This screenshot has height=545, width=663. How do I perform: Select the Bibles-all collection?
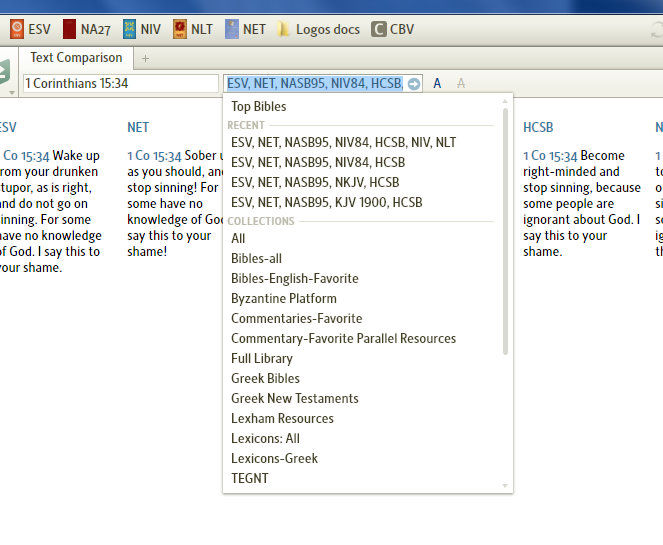click(256, 258)
